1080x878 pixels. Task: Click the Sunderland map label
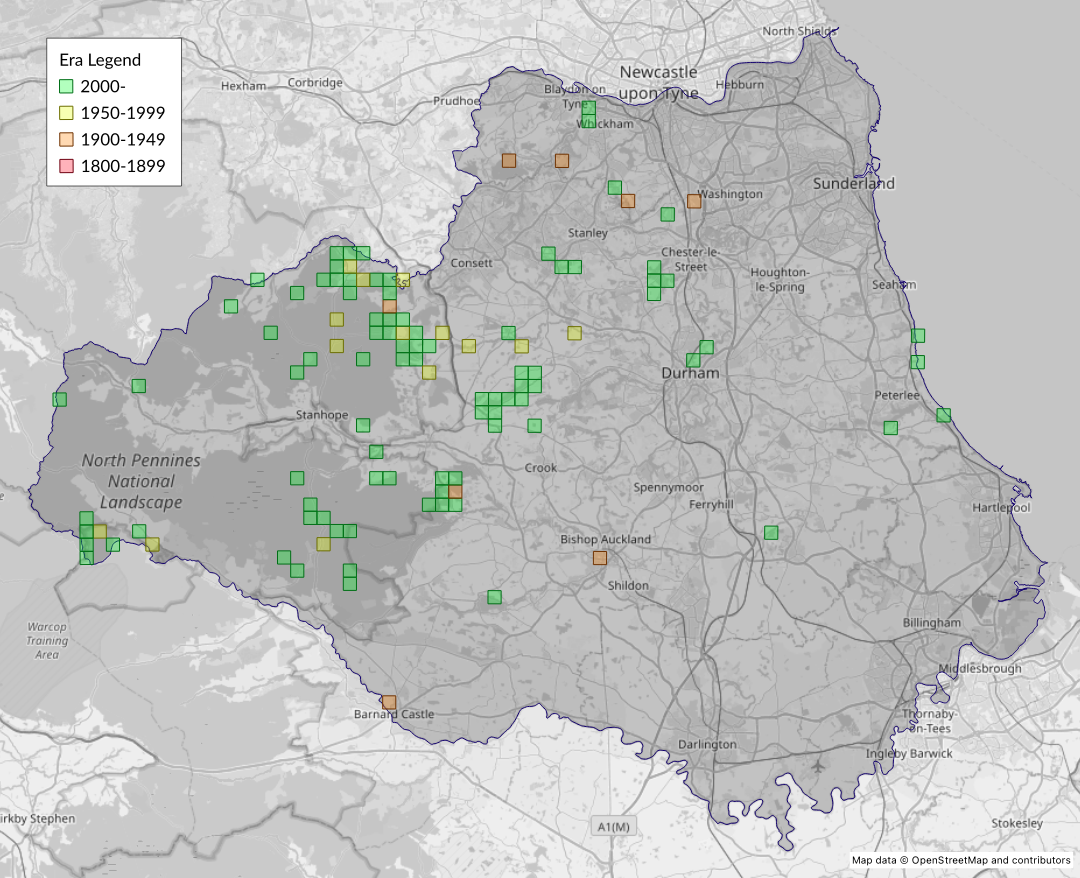coord(853,183)
